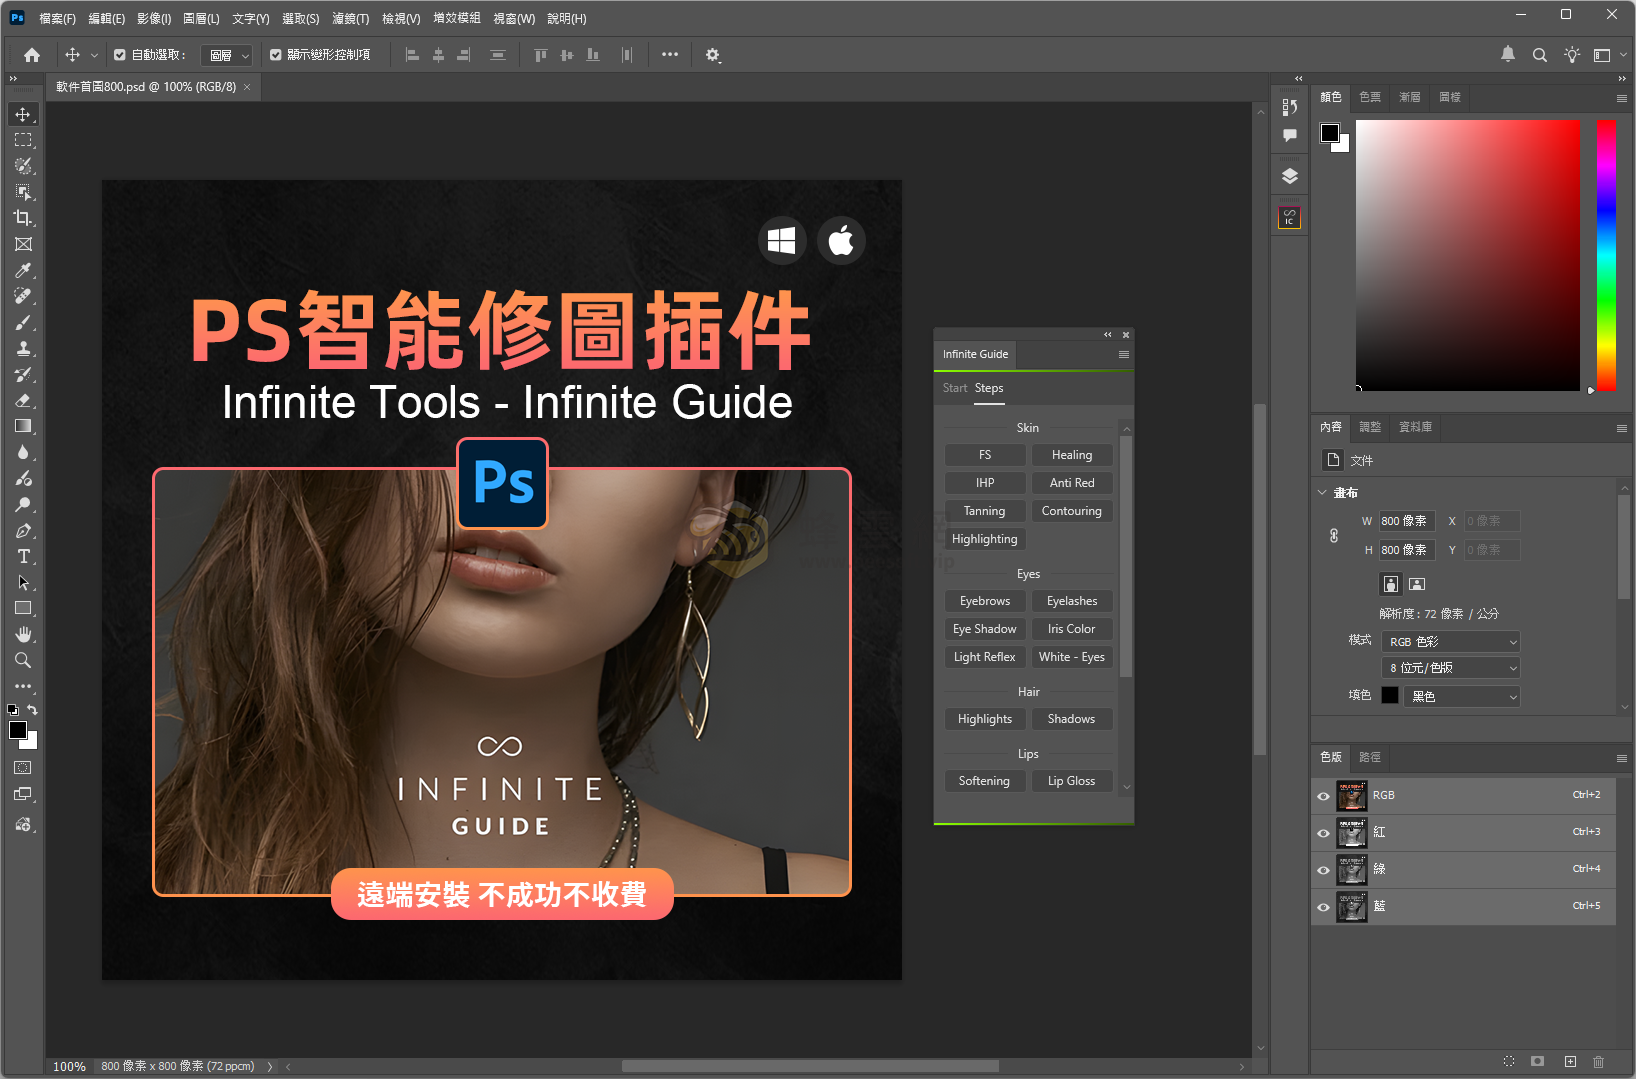This screenshot has height=1079, width=1636.
Task: Switch to the Paths tab
Action: pos(1370,757)
